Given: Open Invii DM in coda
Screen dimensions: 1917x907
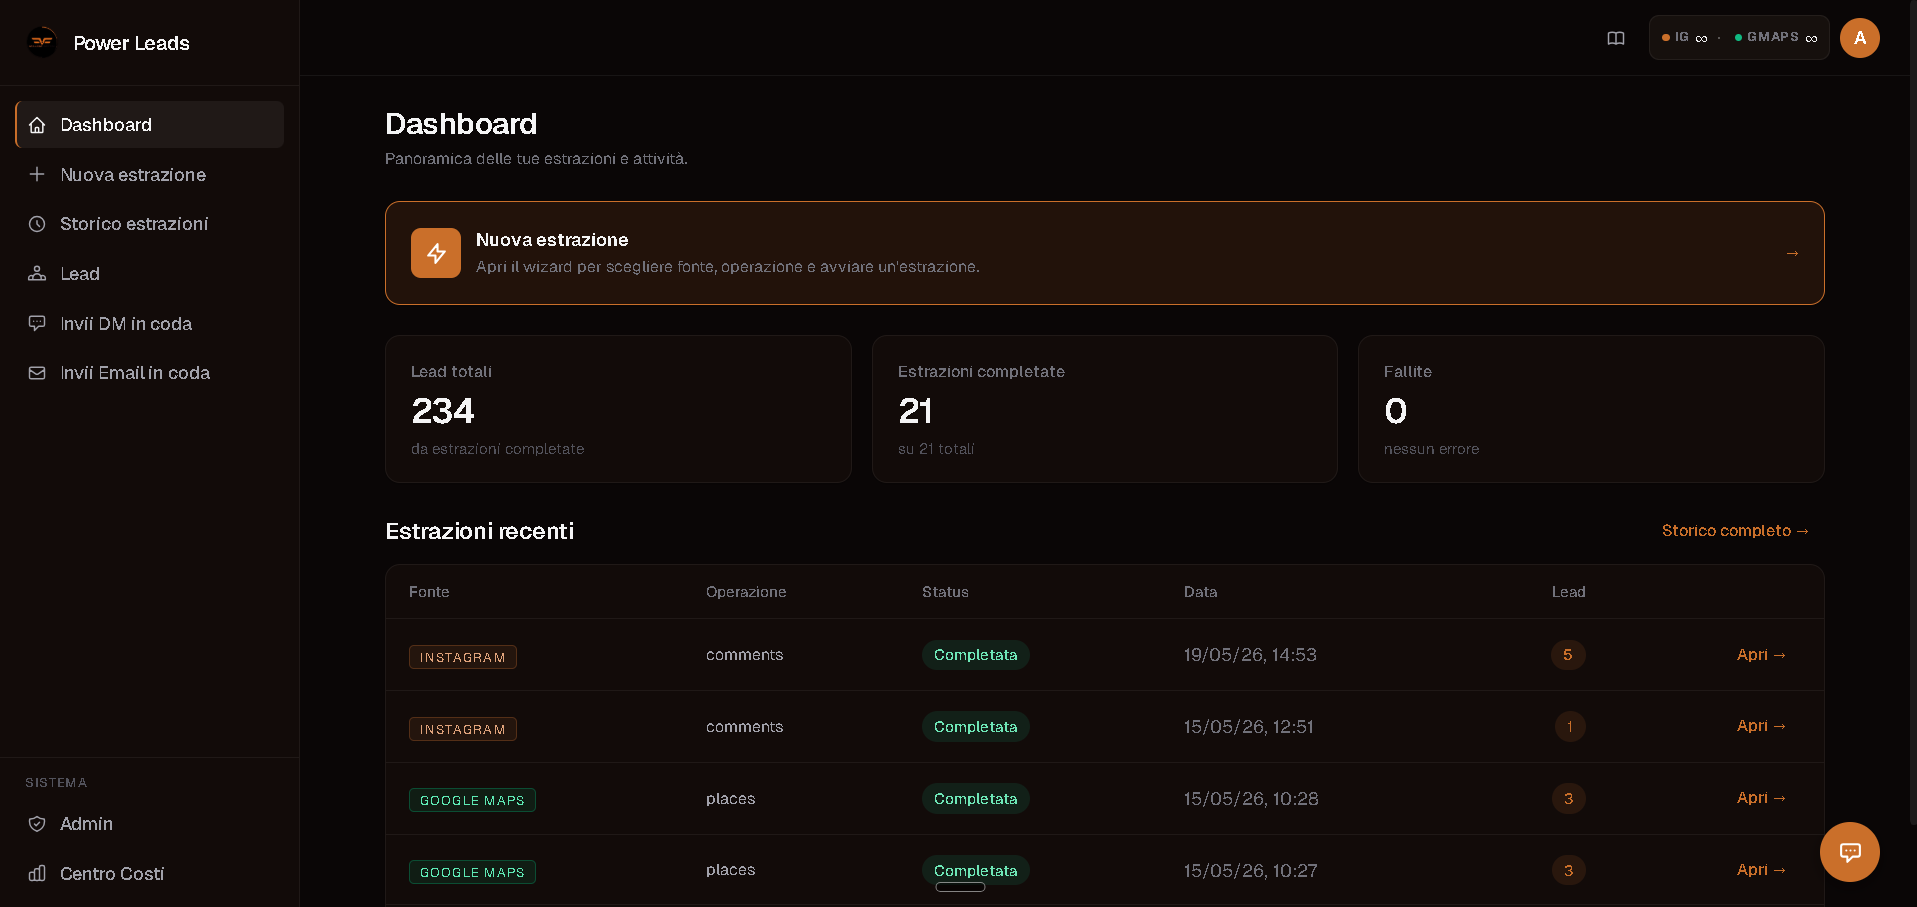Looking at the screenshot, I should pyautogui.click(x=150, y=323).
